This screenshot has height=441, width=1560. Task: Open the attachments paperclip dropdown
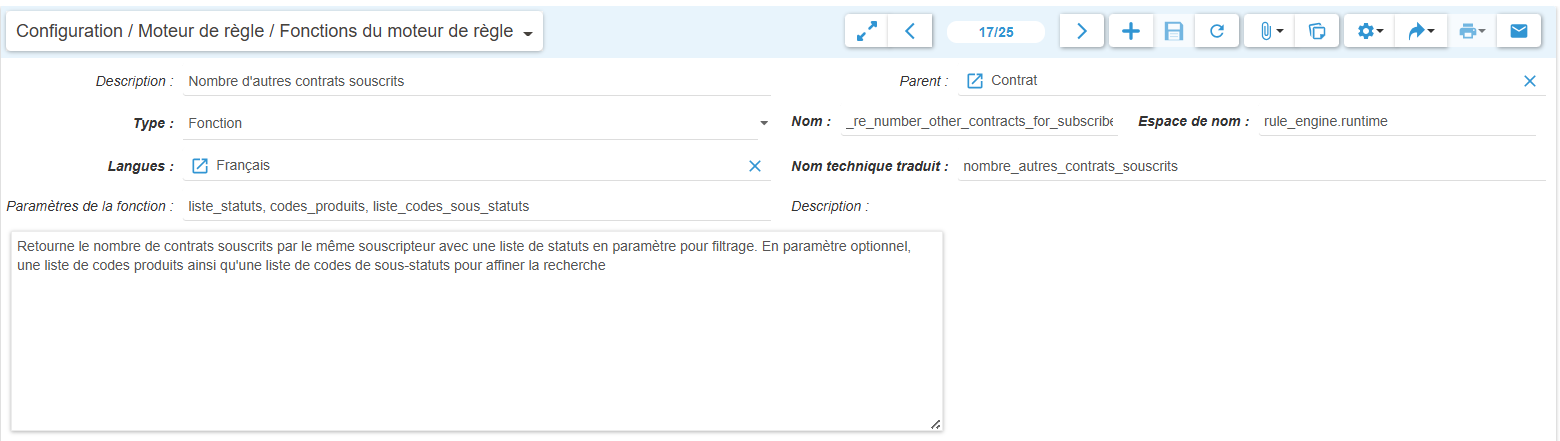pos(1268,31)
